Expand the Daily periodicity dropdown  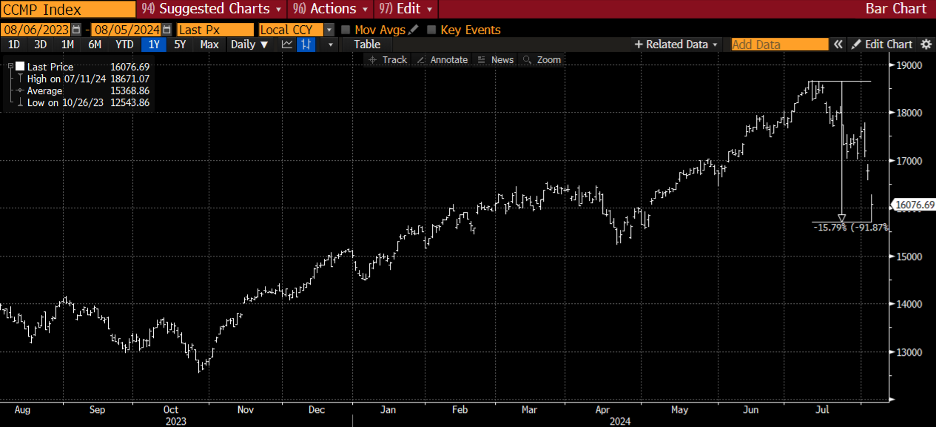pos(249,45)
